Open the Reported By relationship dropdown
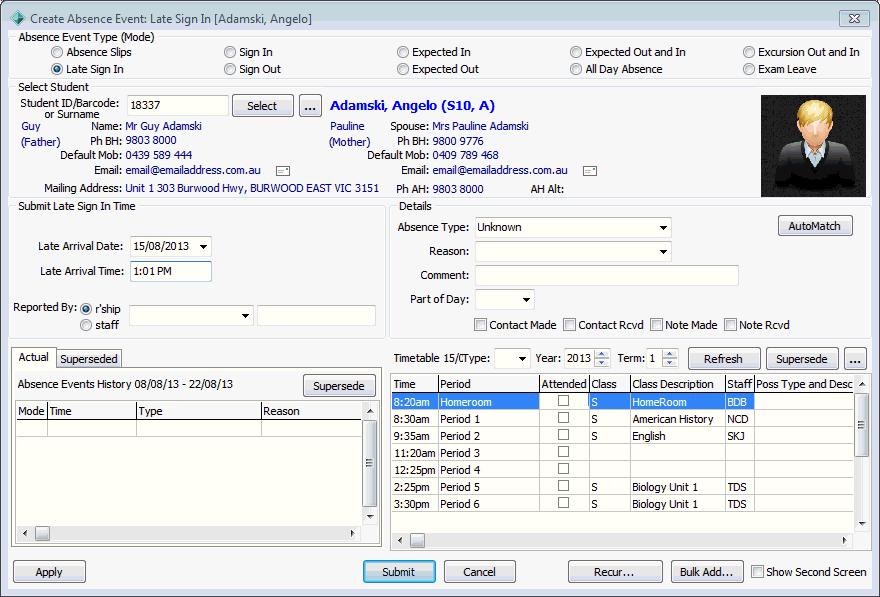Screen dimensions: 880x597 point(245,316)
